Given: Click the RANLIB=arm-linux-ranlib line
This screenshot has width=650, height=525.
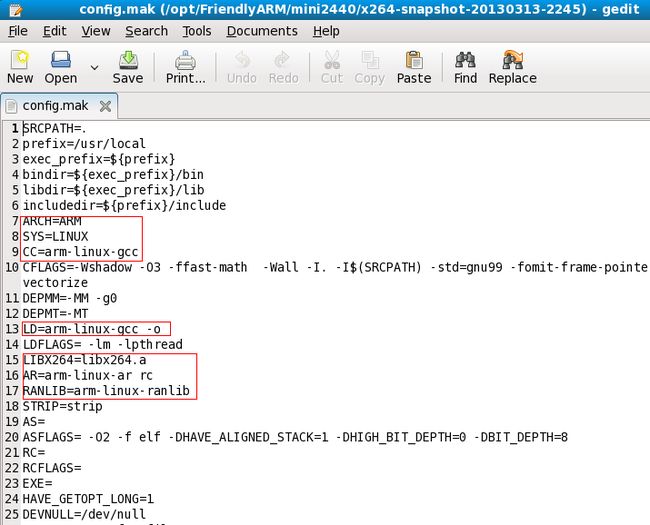Looking at the screenshot, I should pyautogui.click(x=106, y=391).
